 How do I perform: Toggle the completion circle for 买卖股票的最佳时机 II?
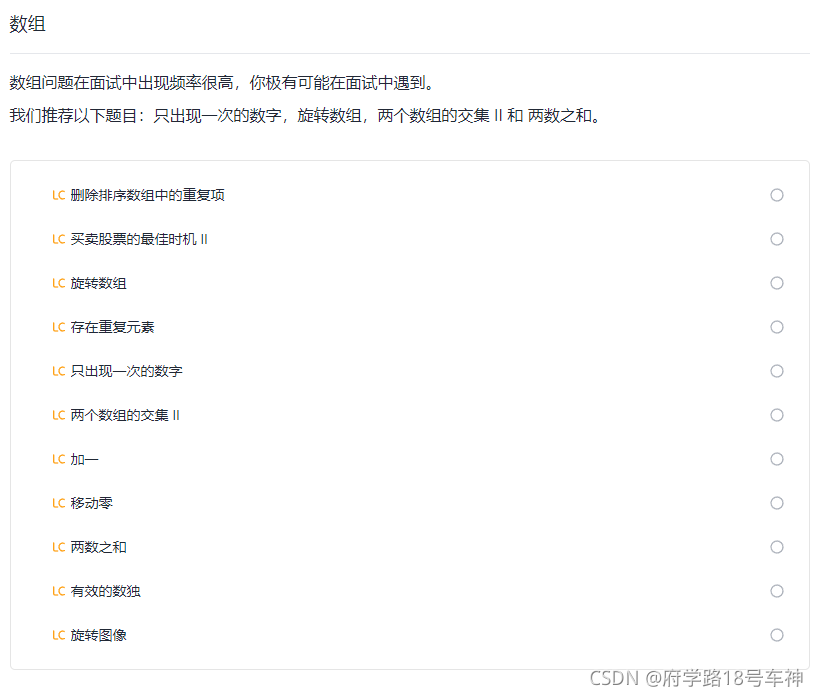[x=777, y=239]
